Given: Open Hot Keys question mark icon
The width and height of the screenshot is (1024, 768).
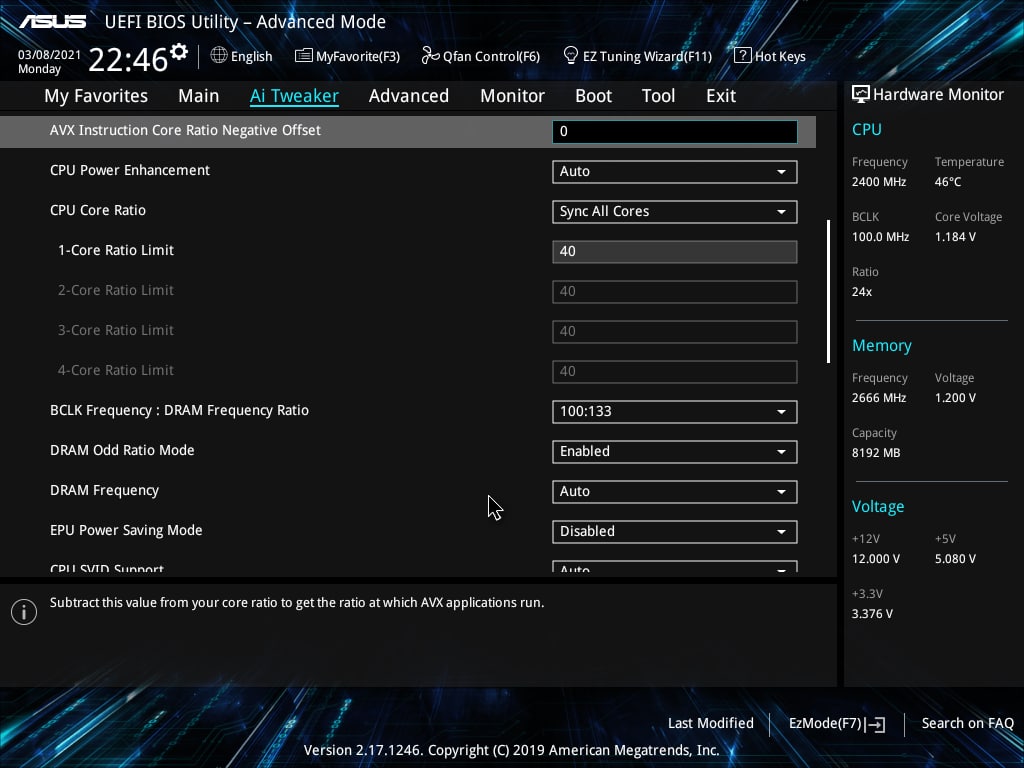Looking at the screenshot, I should [743, 56].
